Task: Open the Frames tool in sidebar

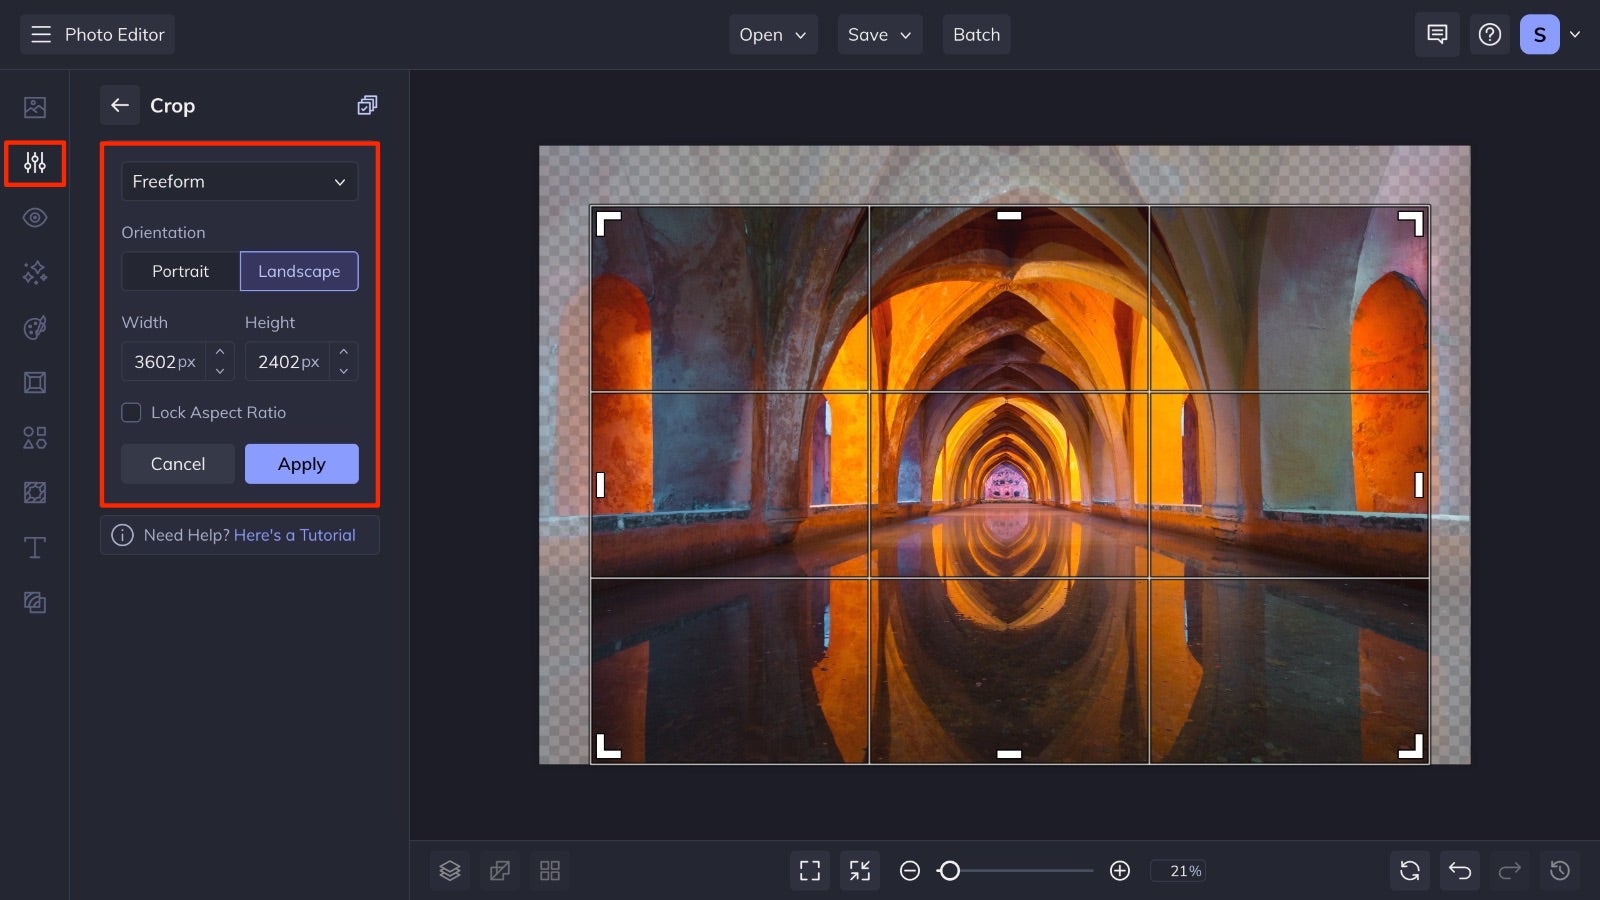Action: 34,382
